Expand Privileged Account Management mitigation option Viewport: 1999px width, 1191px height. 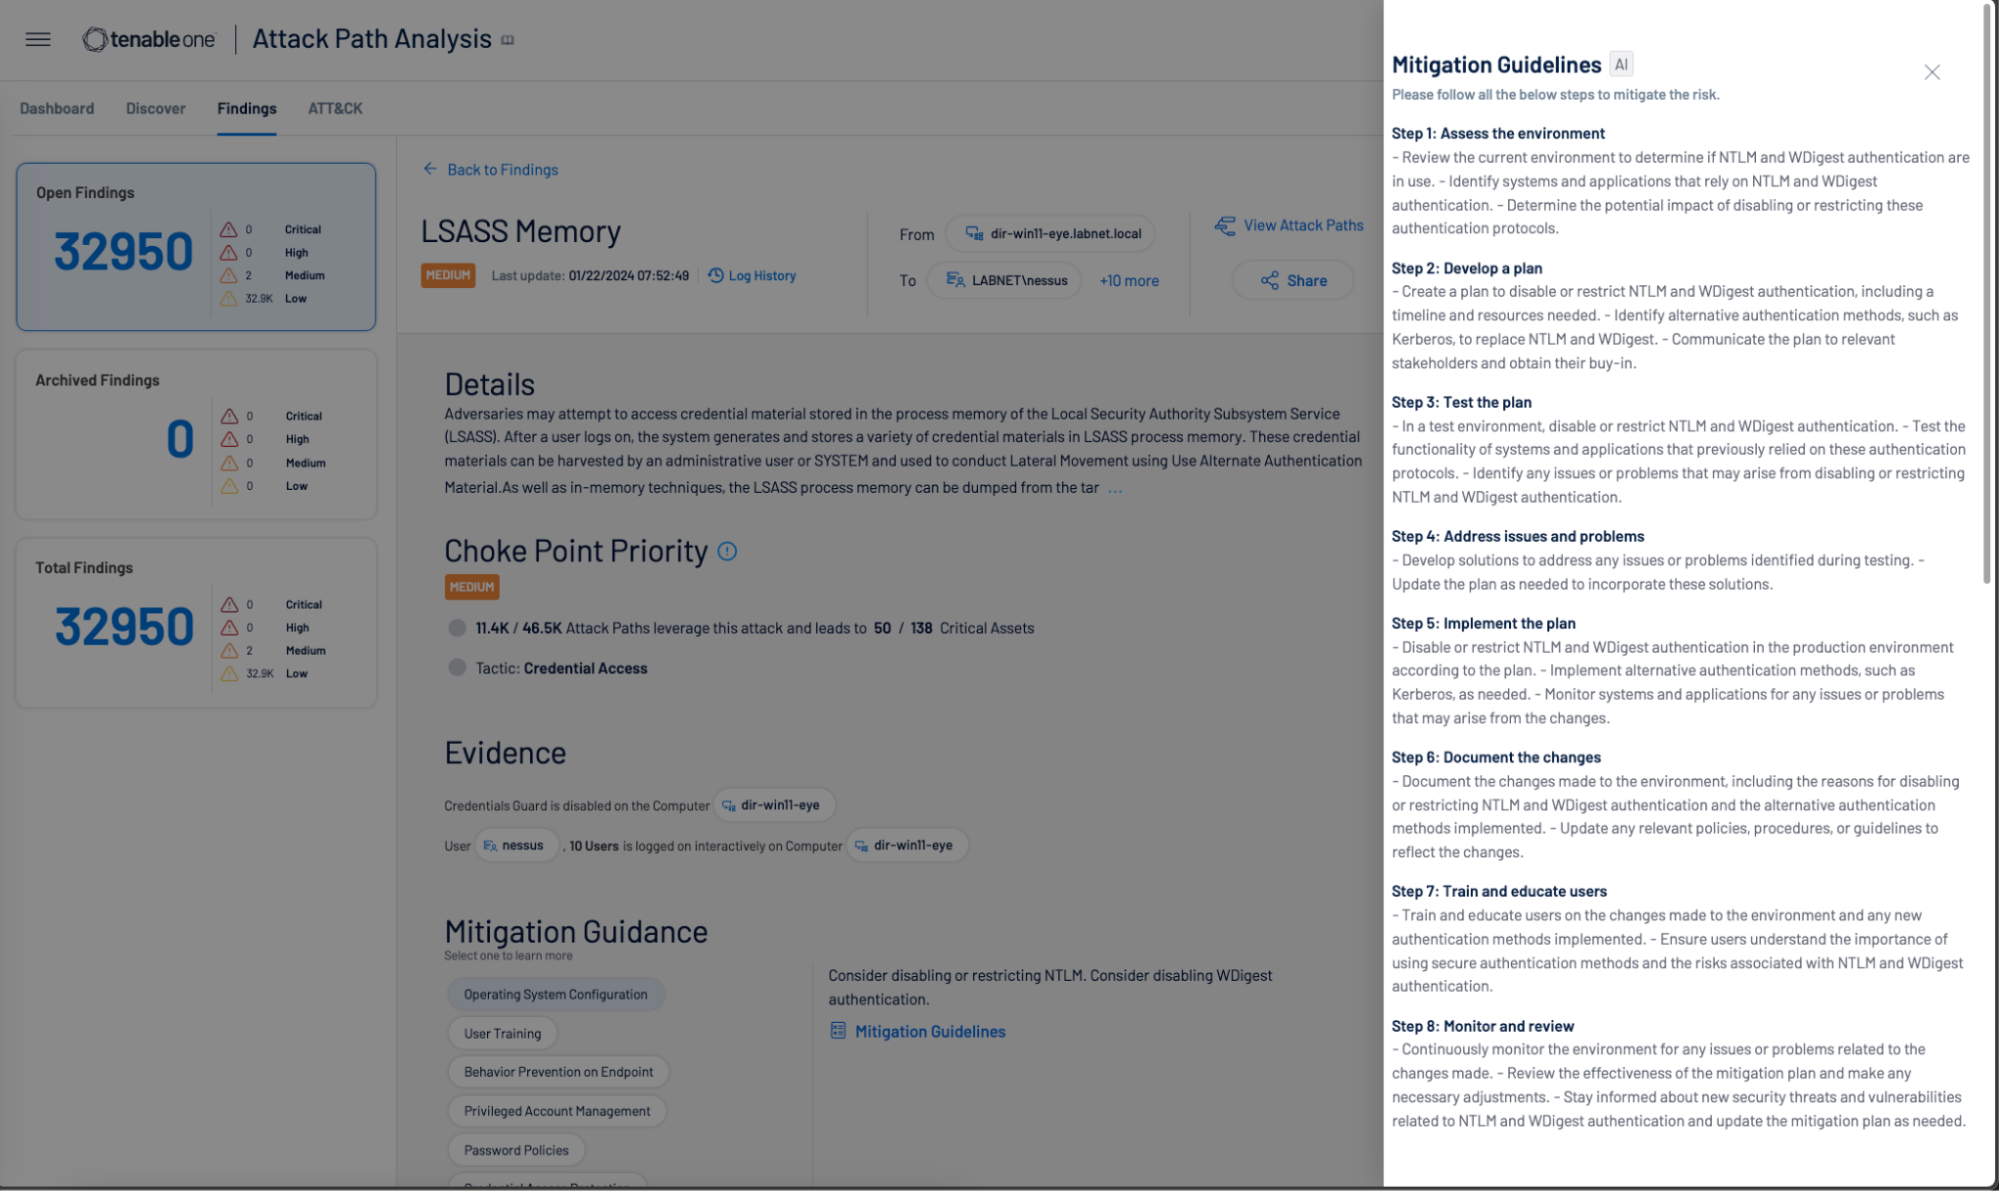pos(557,1110)
